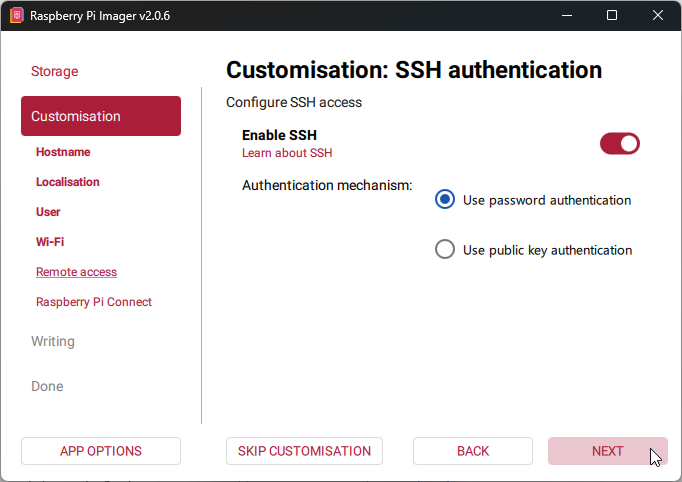Screen dimensions: 682x482
Task: Choose Use public key authentication
Action: [445, 250]
